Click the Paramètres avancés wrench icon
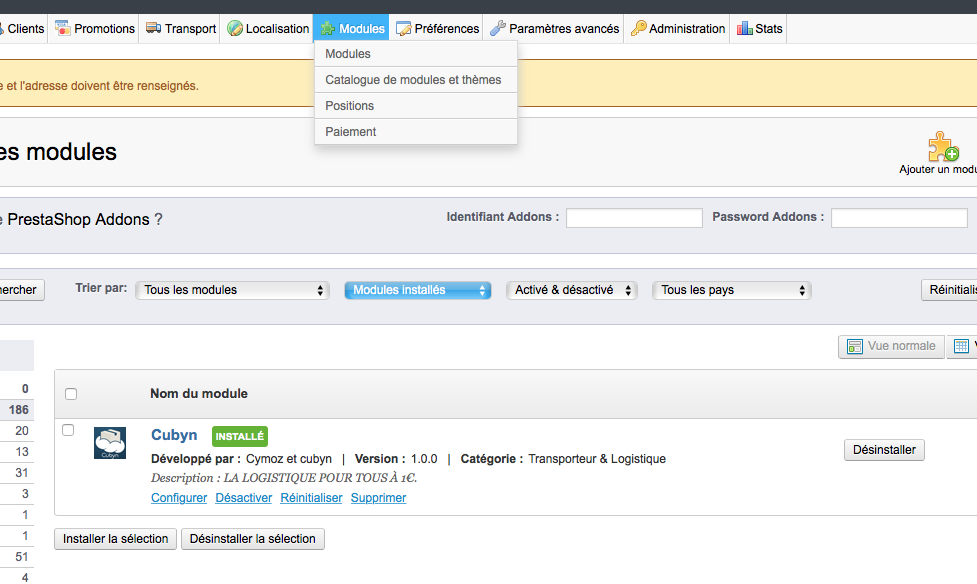Image resolution: width=977 pixels, height=584 pixels. pos(497,28)
